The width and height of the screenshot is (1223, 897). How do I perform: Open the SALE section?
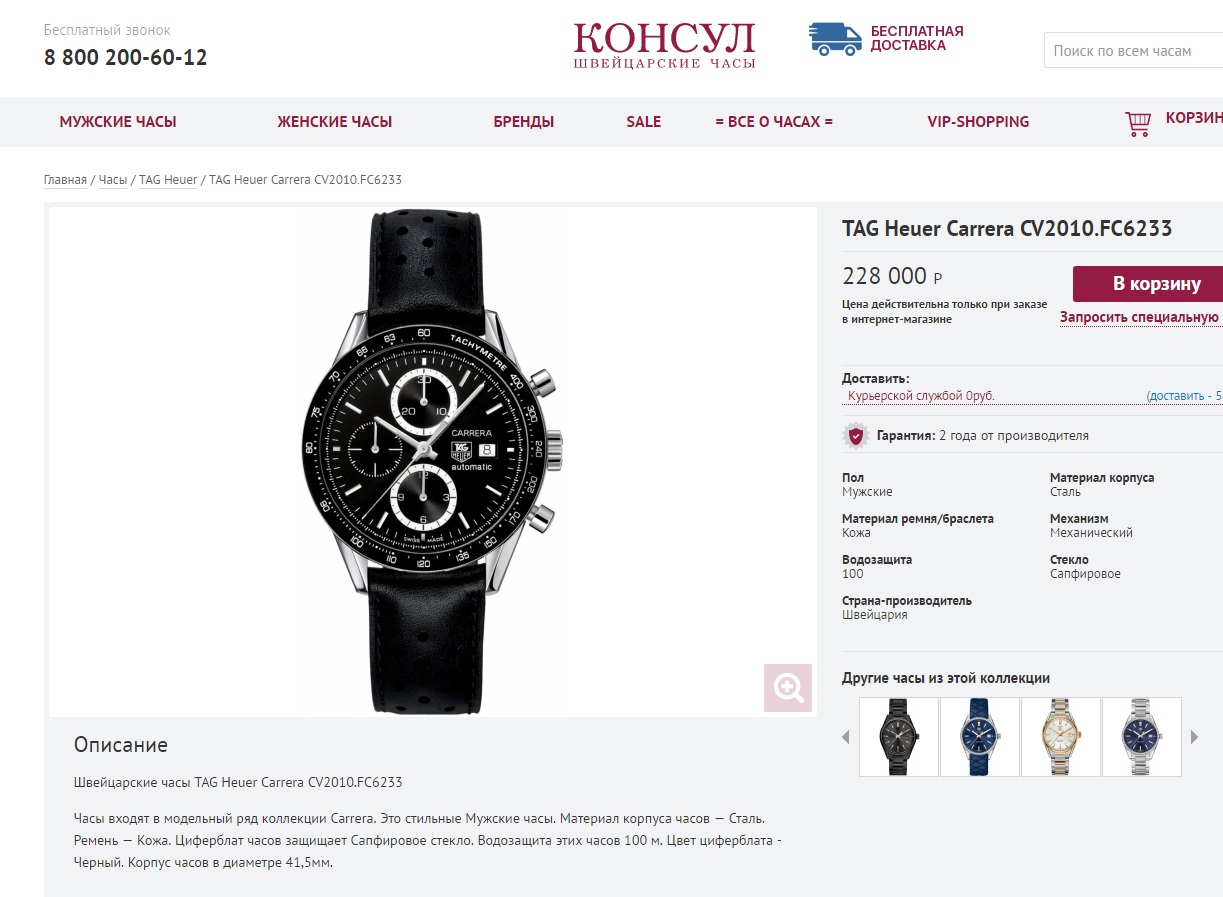point(644,122)
